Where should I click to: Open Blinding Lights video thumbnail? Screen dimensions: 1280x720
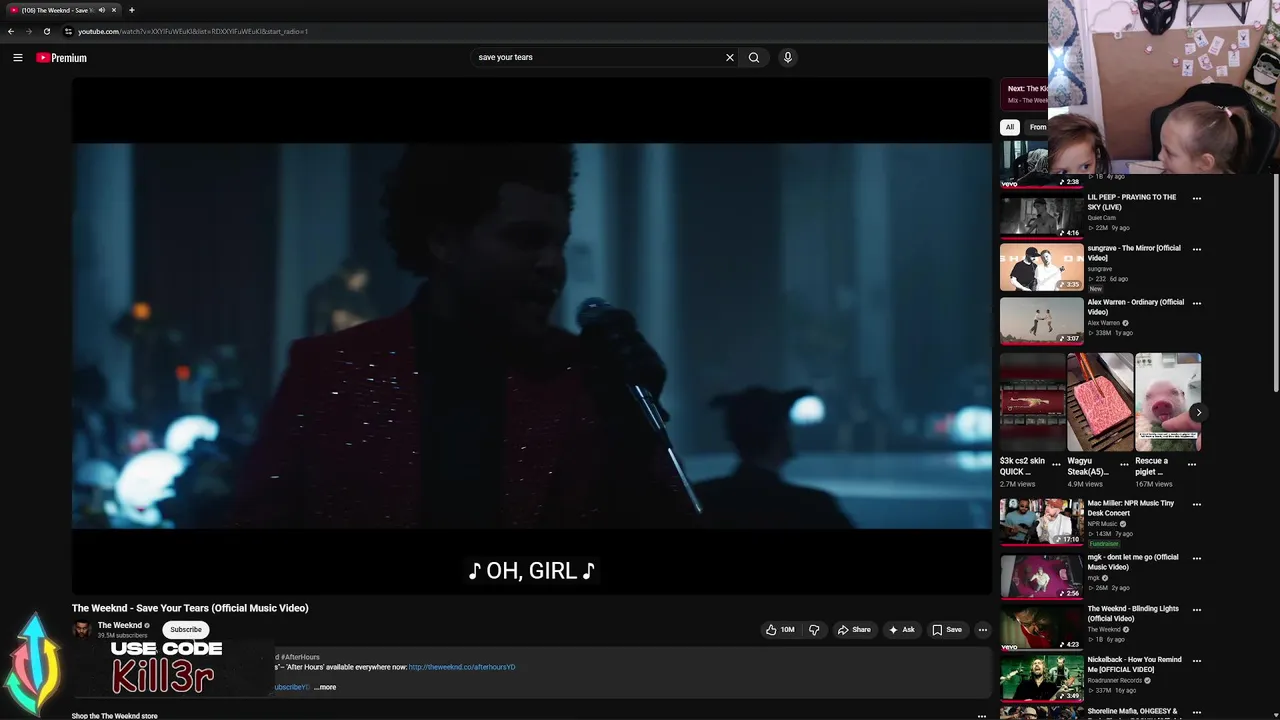point(1041,628)
